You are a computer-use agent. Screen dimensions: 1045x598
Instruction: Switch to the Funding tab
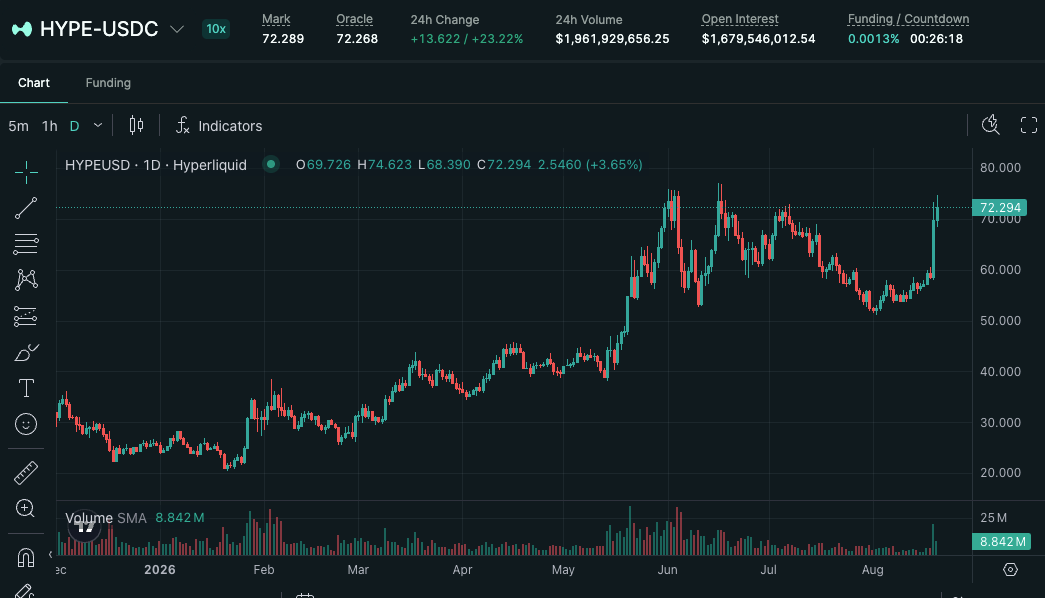click(x=108, y=83)
